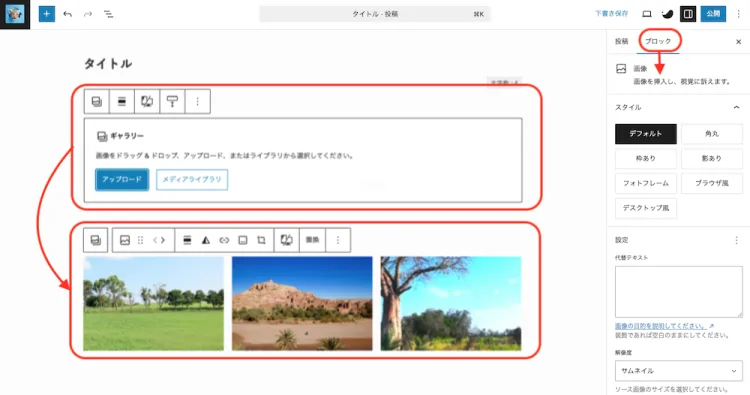Click the タイトル post heading
This screenshot has height=395, width=750.
pyautogui.click(x=108, y=64)
